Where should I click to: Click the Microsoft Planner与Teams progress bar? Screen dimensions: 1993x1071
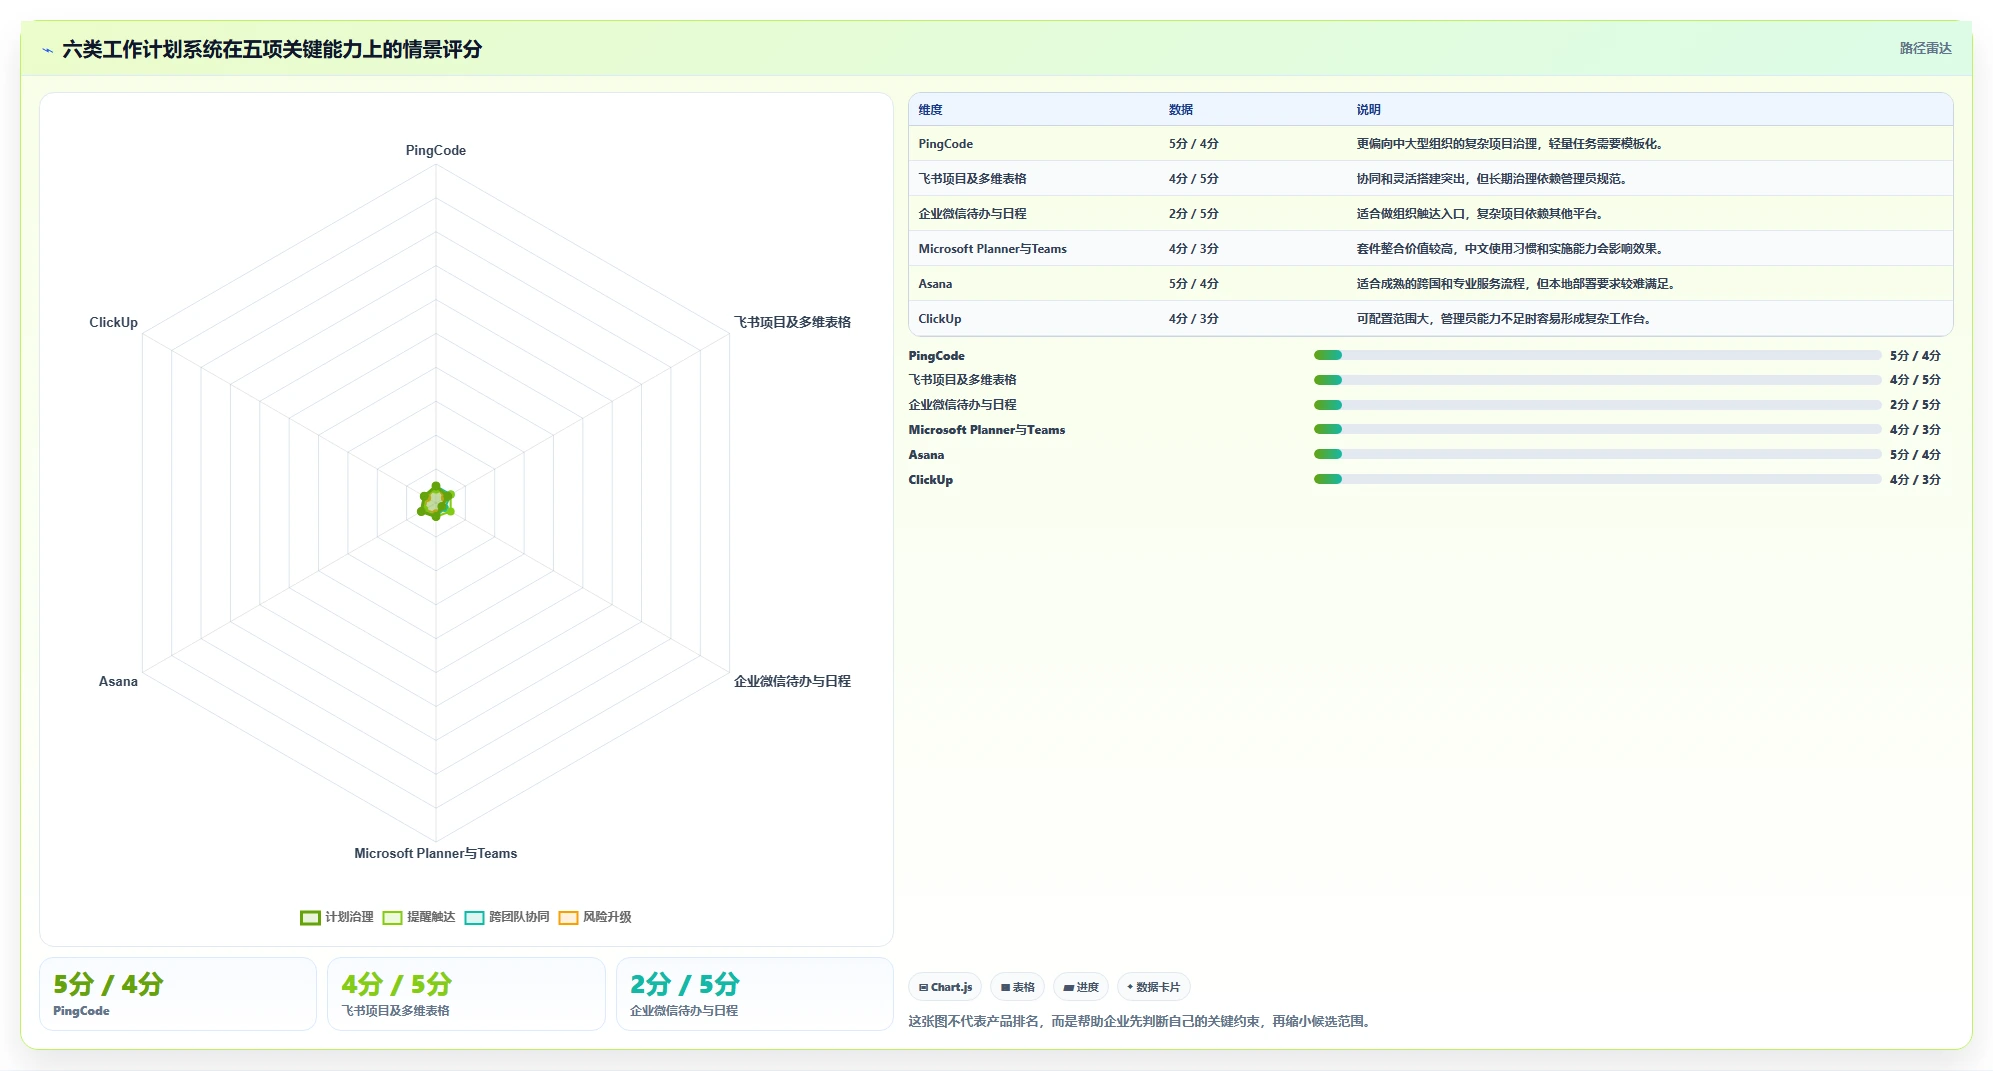(x=1597, y=429)
